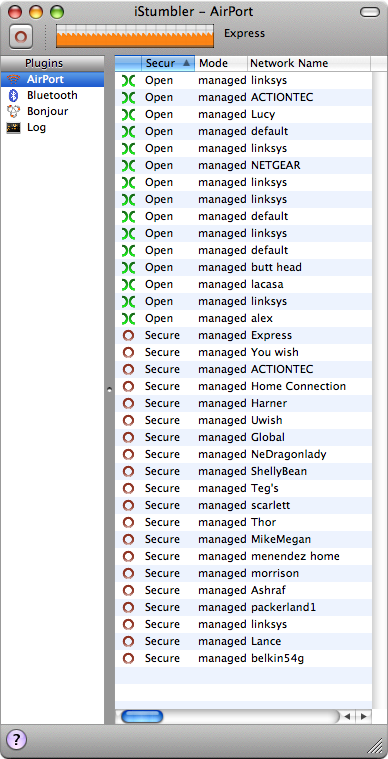Click the secure-network icon for NeDragonlady
The height and width of the screenshot is (759, 388).
pos(128,454)
